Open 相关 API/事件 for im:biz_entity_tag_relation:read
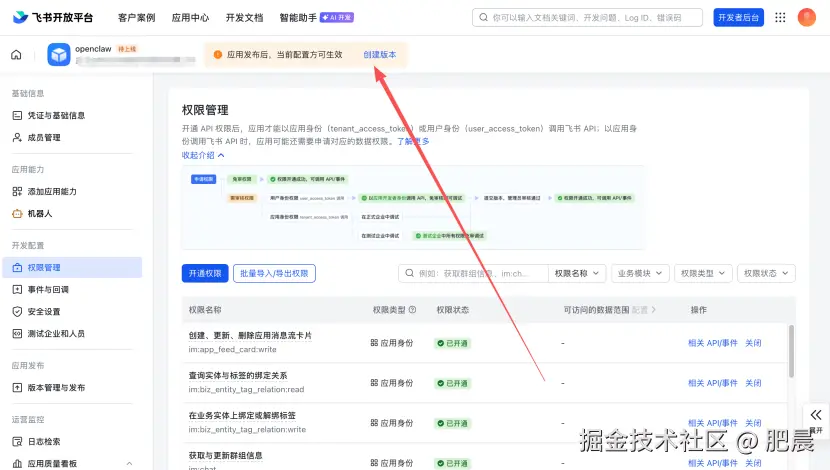 click(x=712, y=383)
